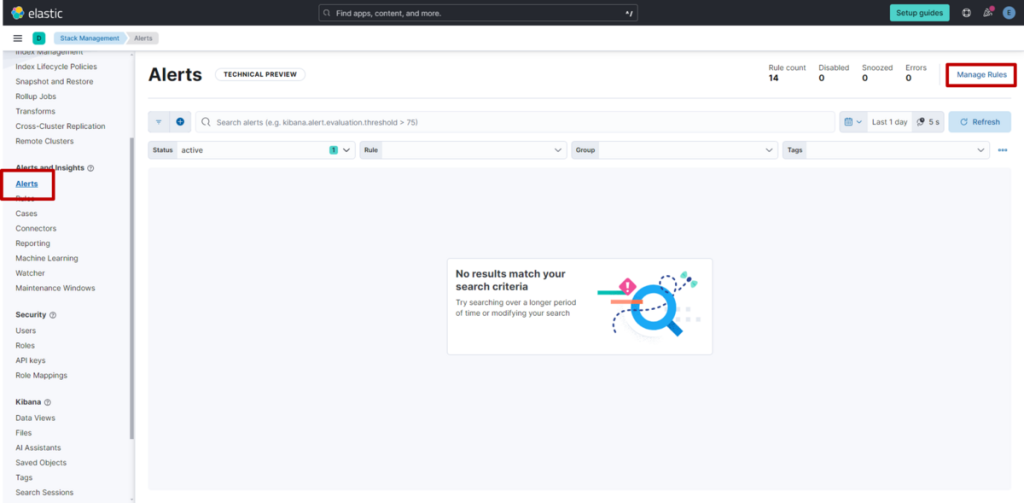Select Machine Learning in sidebar
This screenshot has height=503, width=1024.
(46, 258)
